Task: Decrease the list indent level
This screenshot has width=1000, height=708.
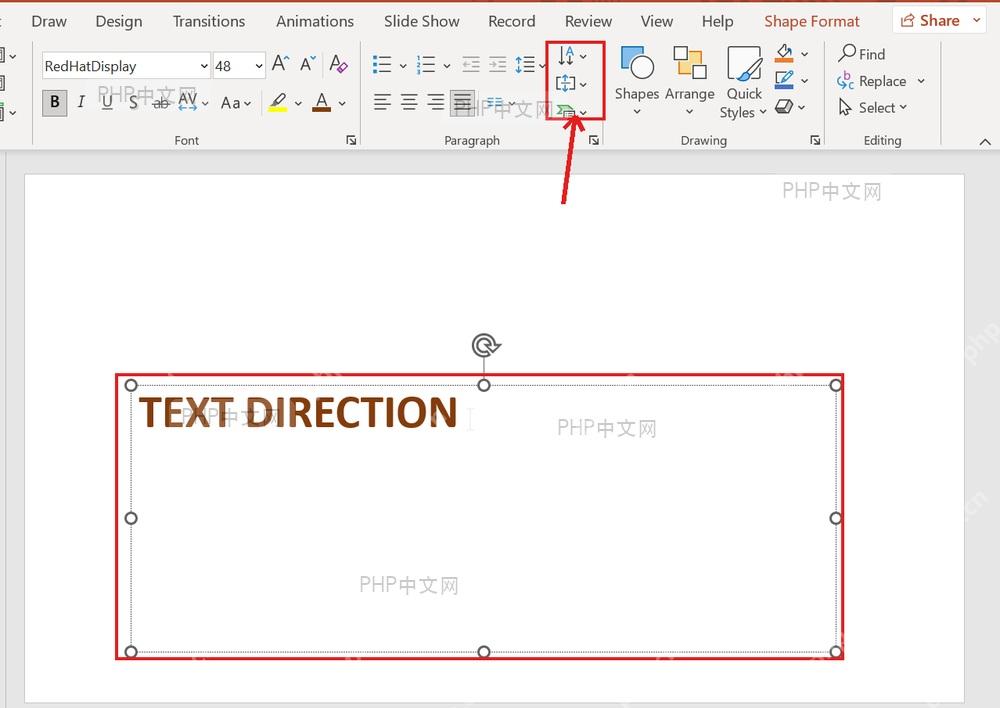Action: pos(471,64)
